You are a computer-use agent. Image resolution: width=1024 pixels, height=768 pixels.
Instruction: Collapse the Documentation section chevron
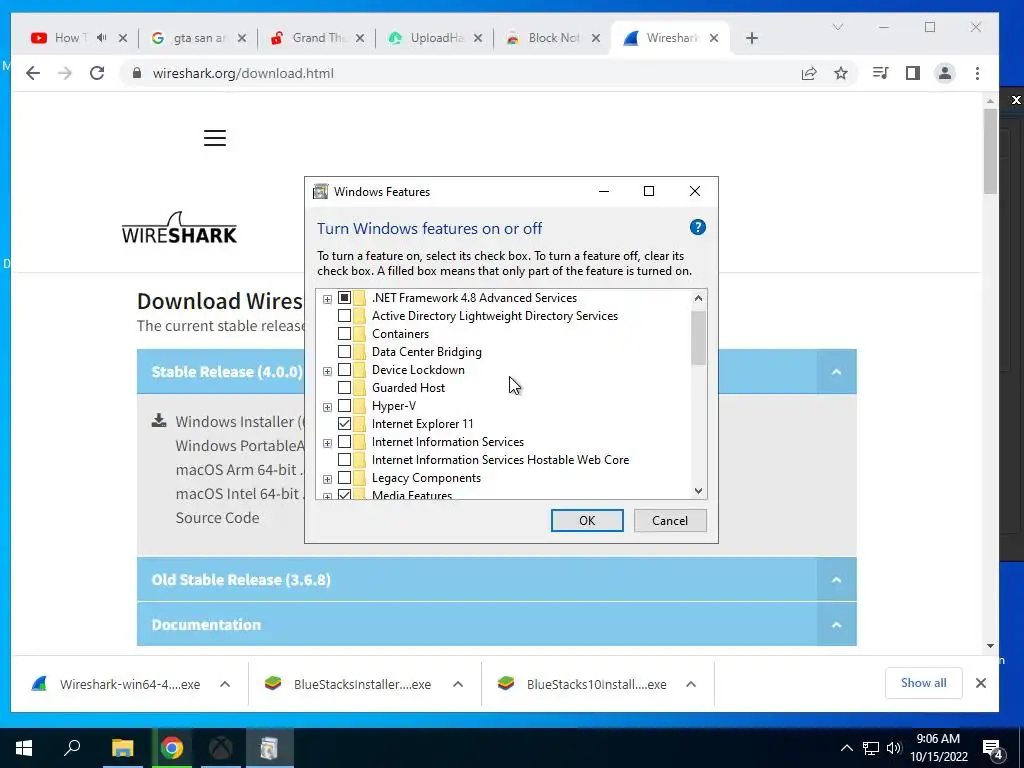836,625
